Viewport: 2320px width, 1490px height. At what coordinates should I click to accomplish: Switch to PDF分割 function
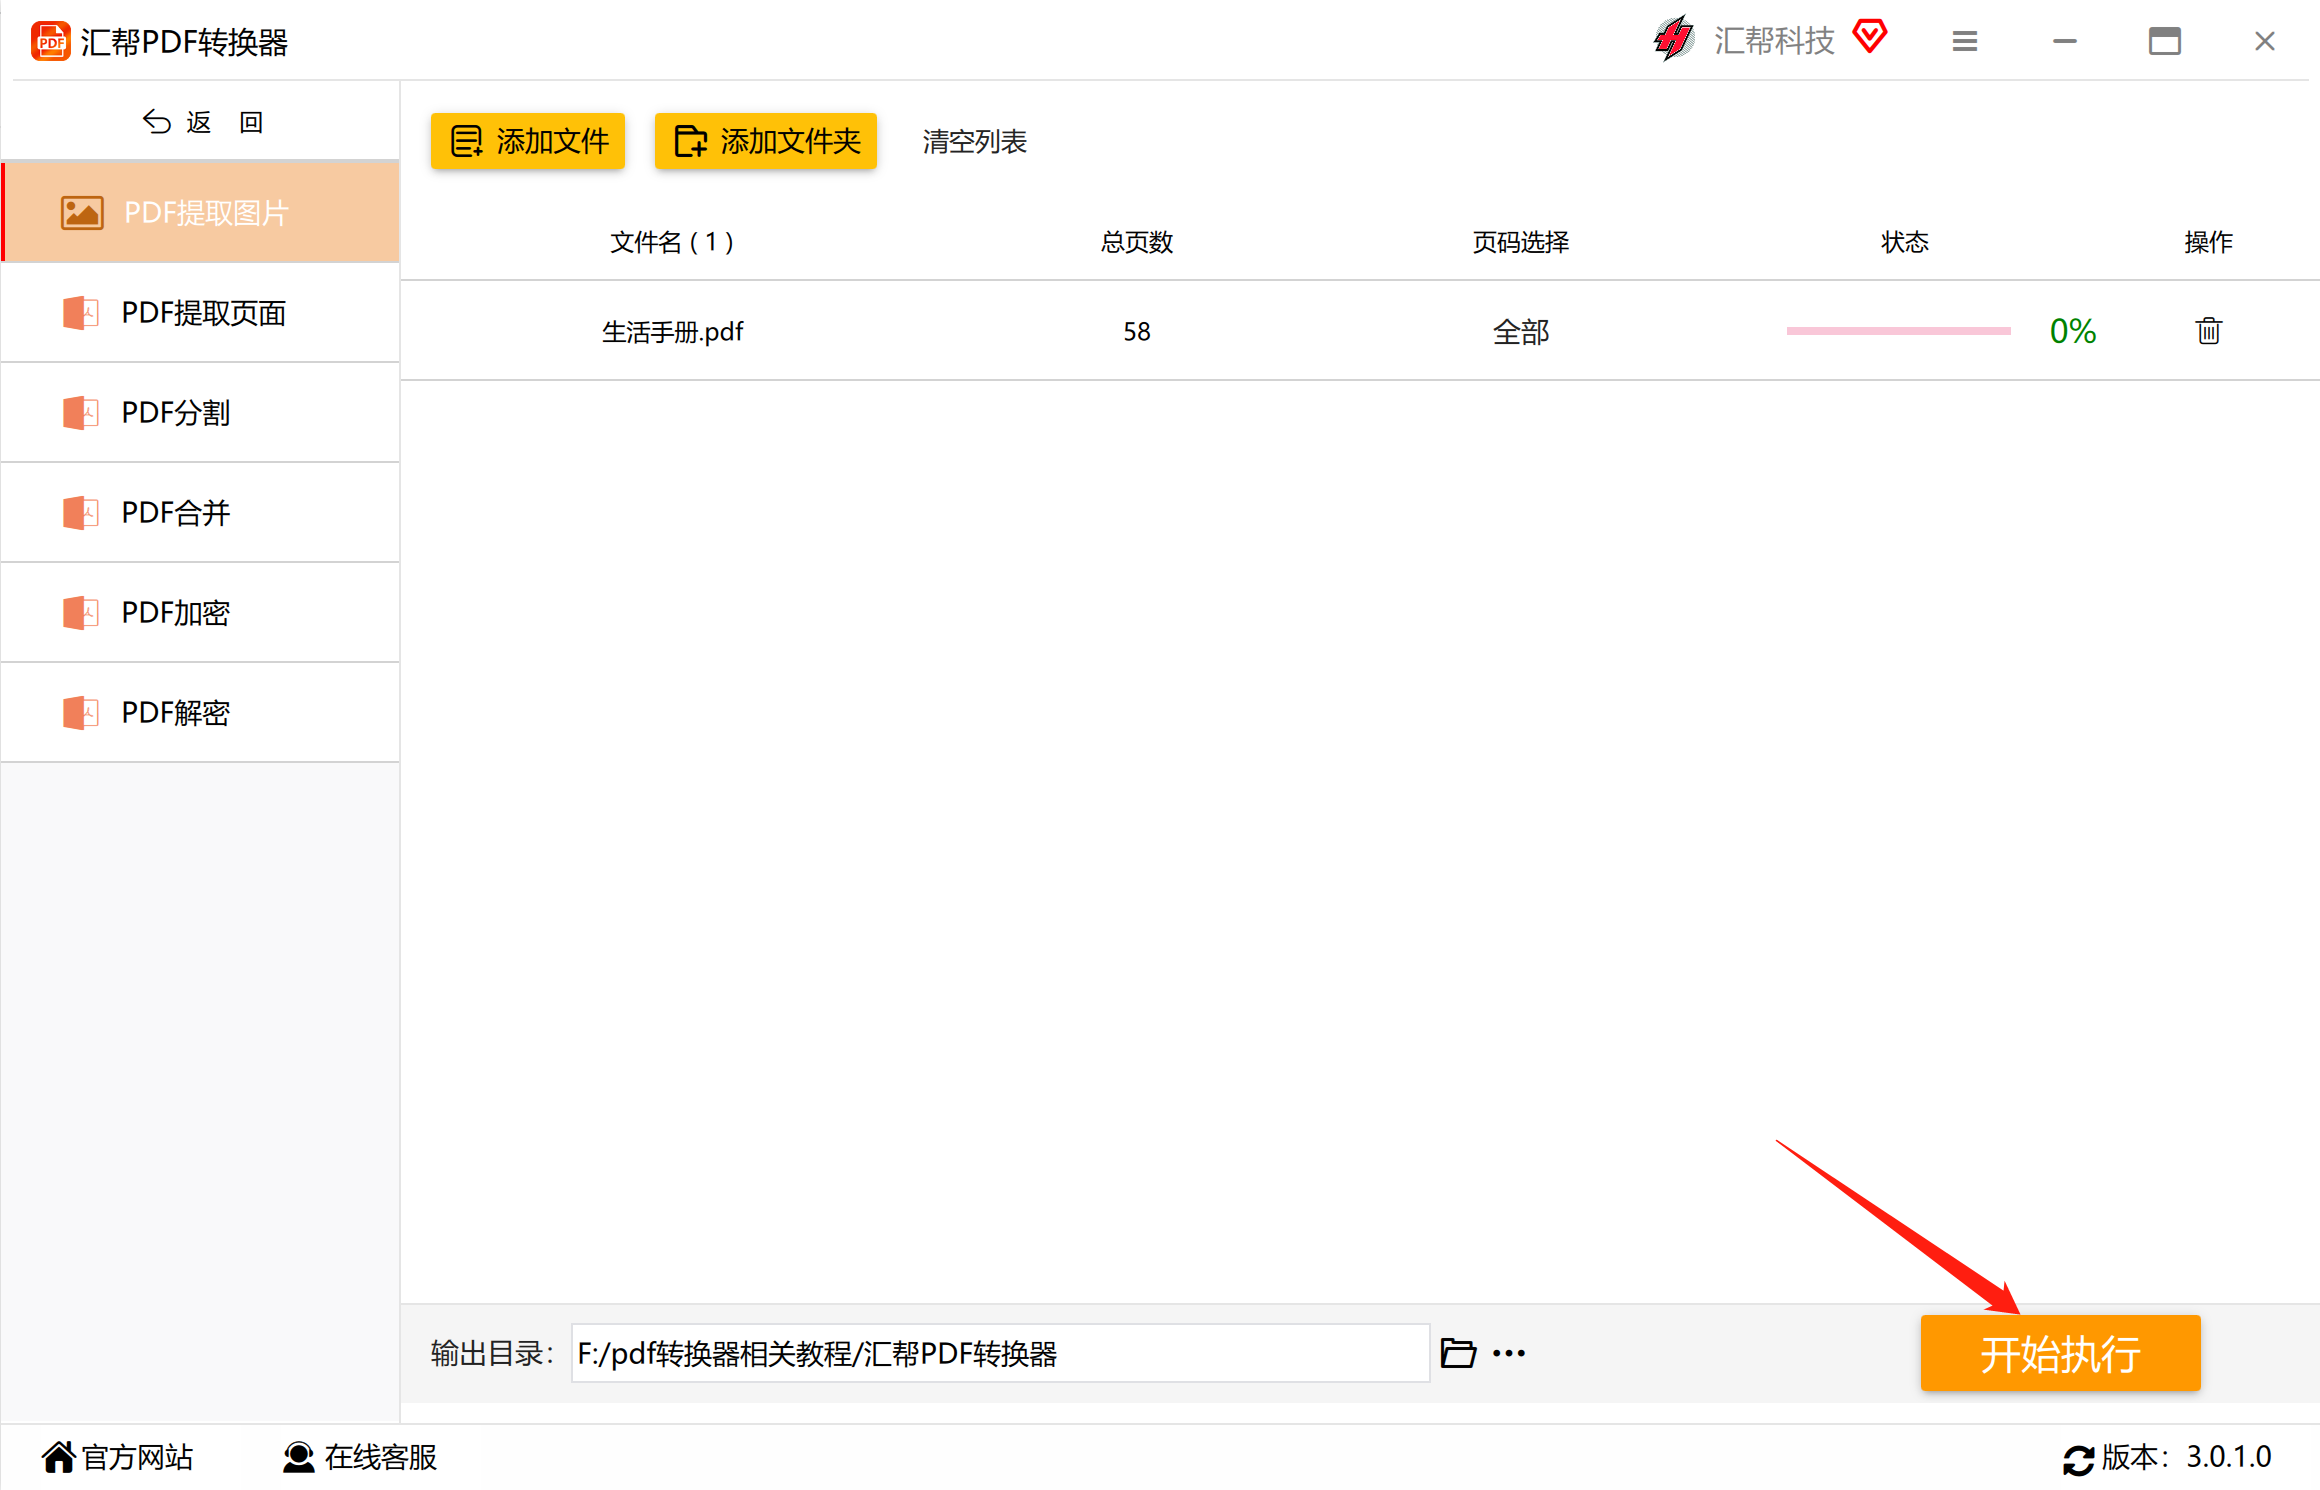pos(201,413)
